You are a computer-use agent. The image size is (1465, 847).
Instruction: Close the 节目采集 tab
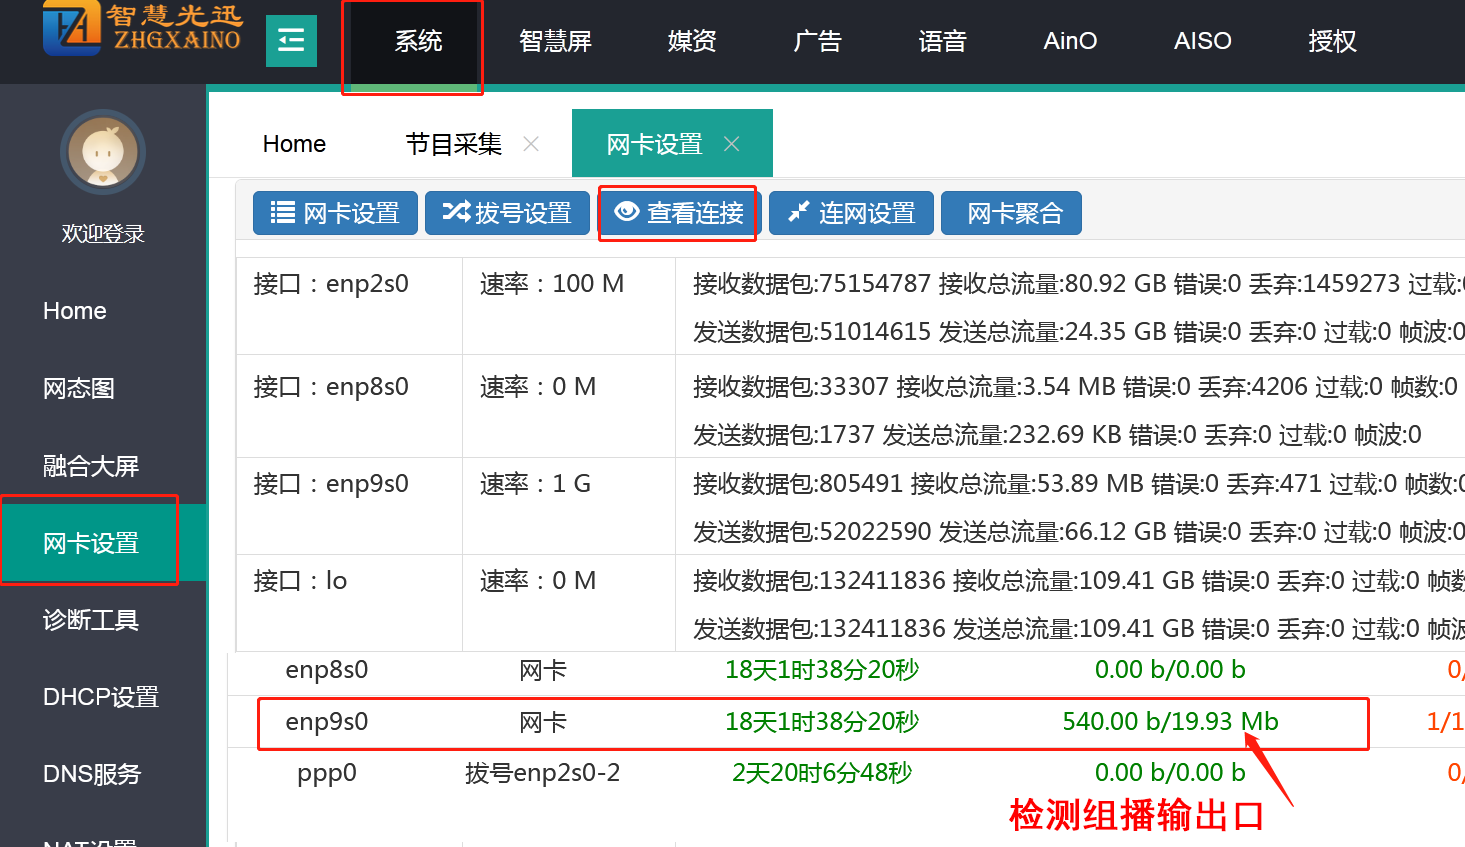(531, 144)
